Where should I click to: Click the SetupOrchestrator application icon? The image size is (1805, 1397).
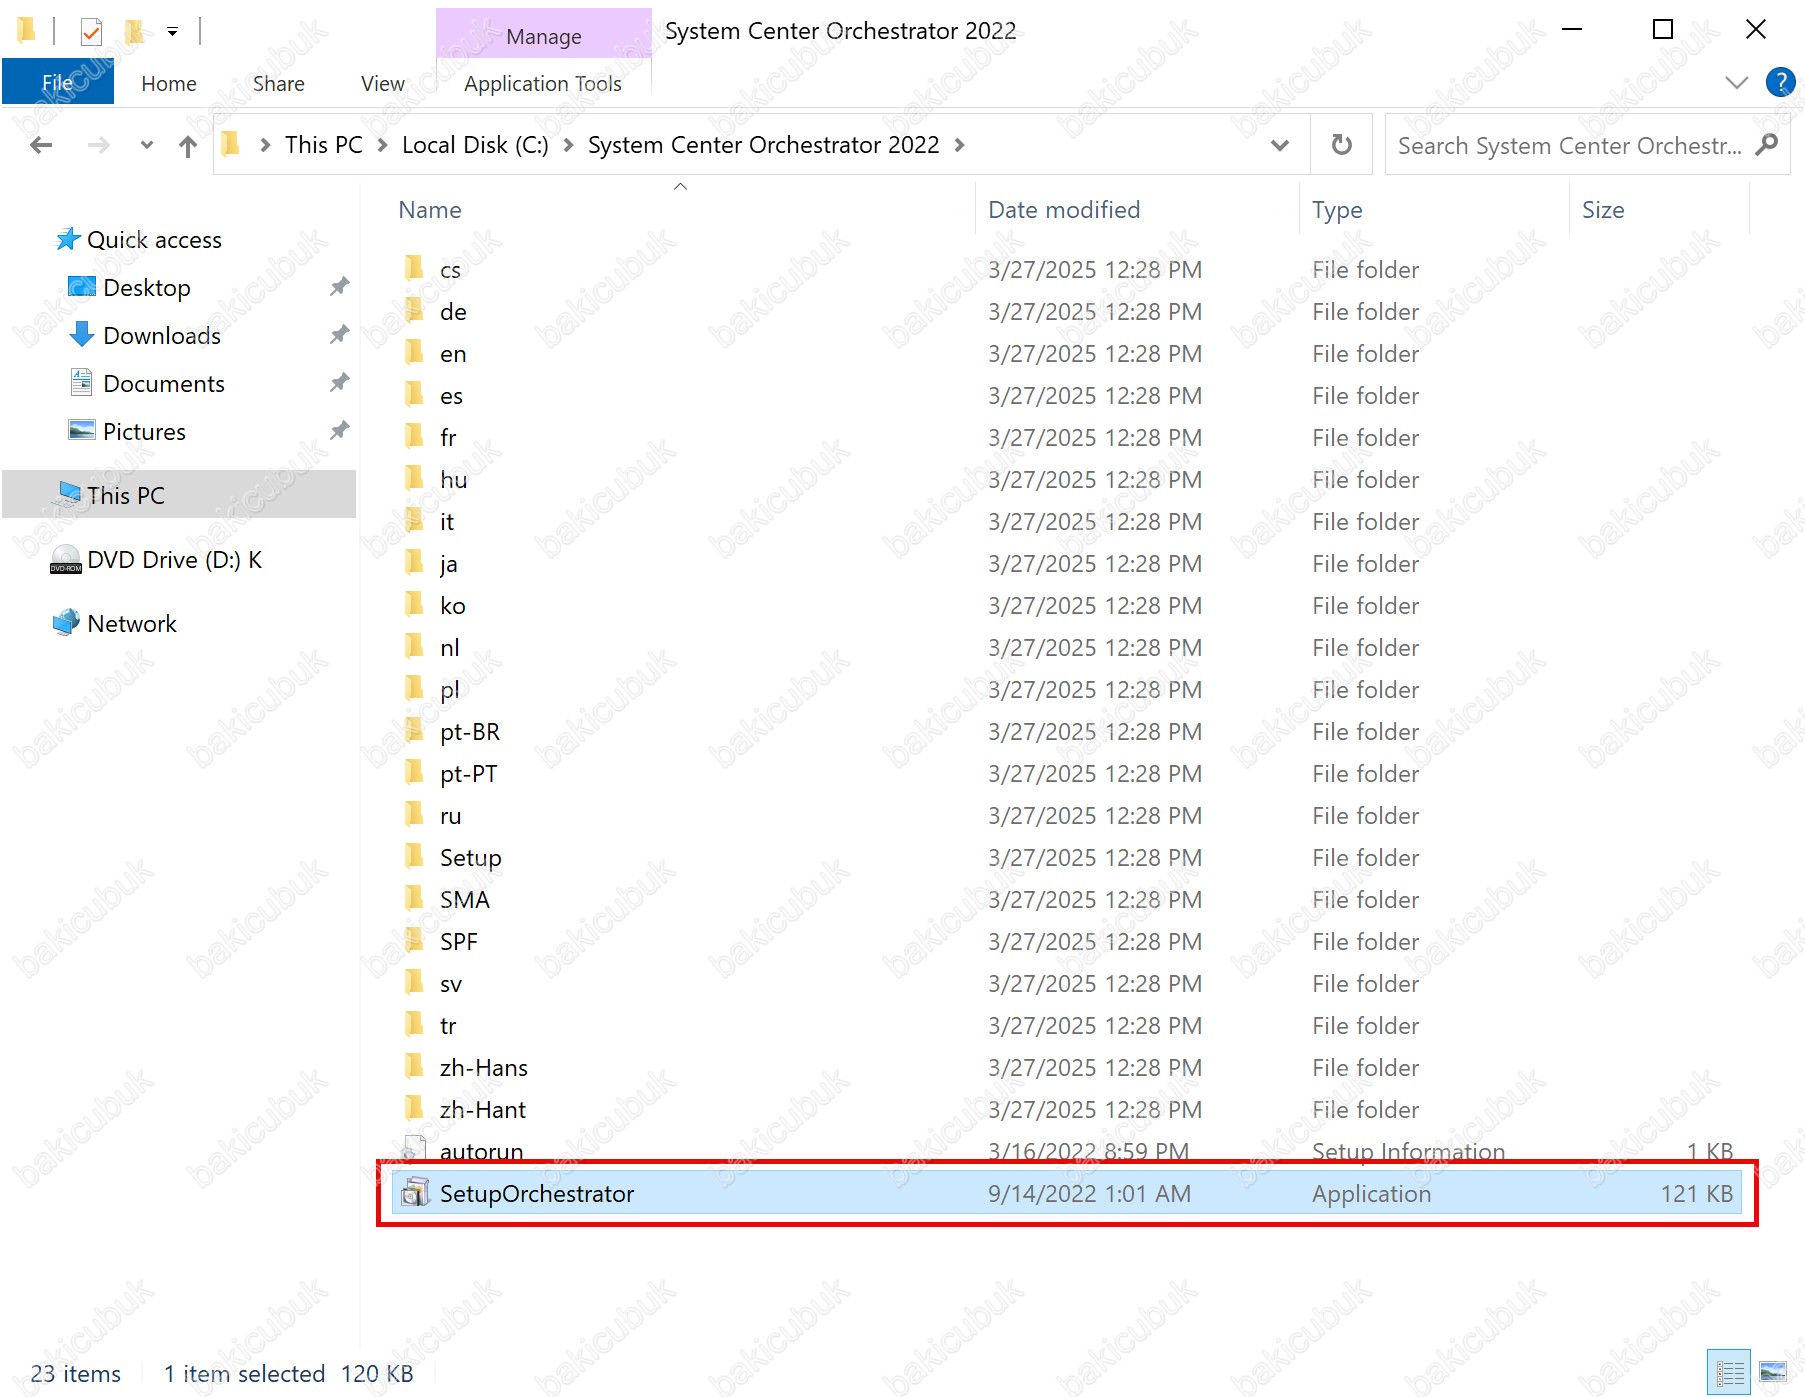(x=414, y=1192)
